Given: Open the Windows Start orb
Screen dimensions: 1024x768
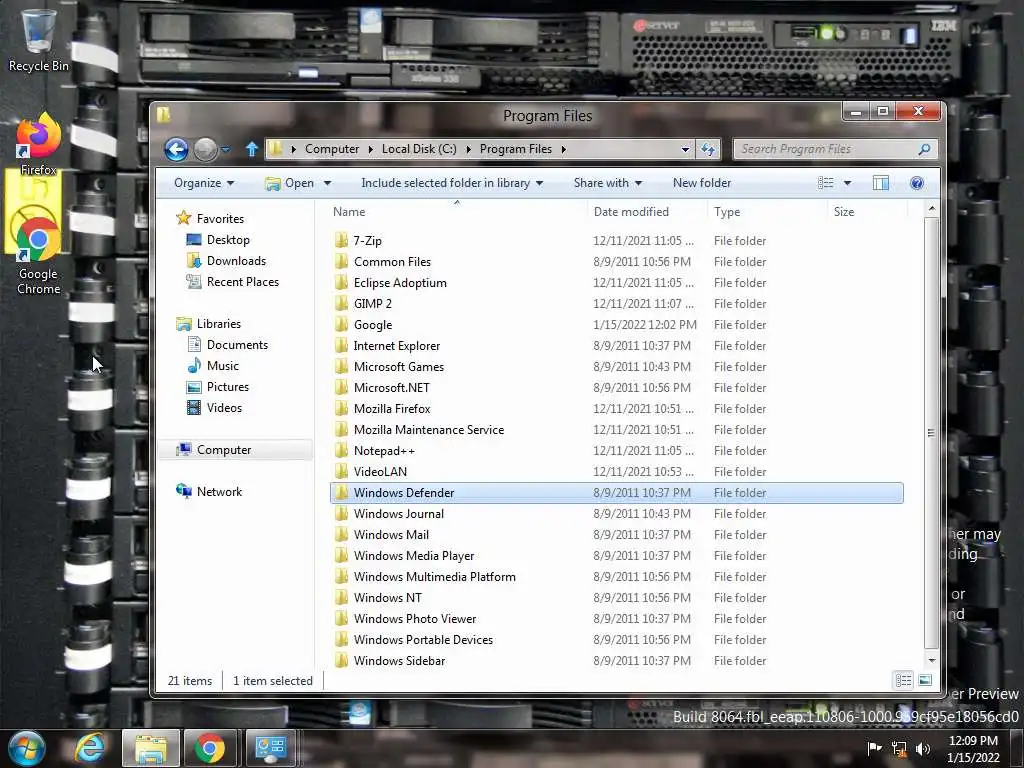Looking at the screenshot, I should (27, 748).
